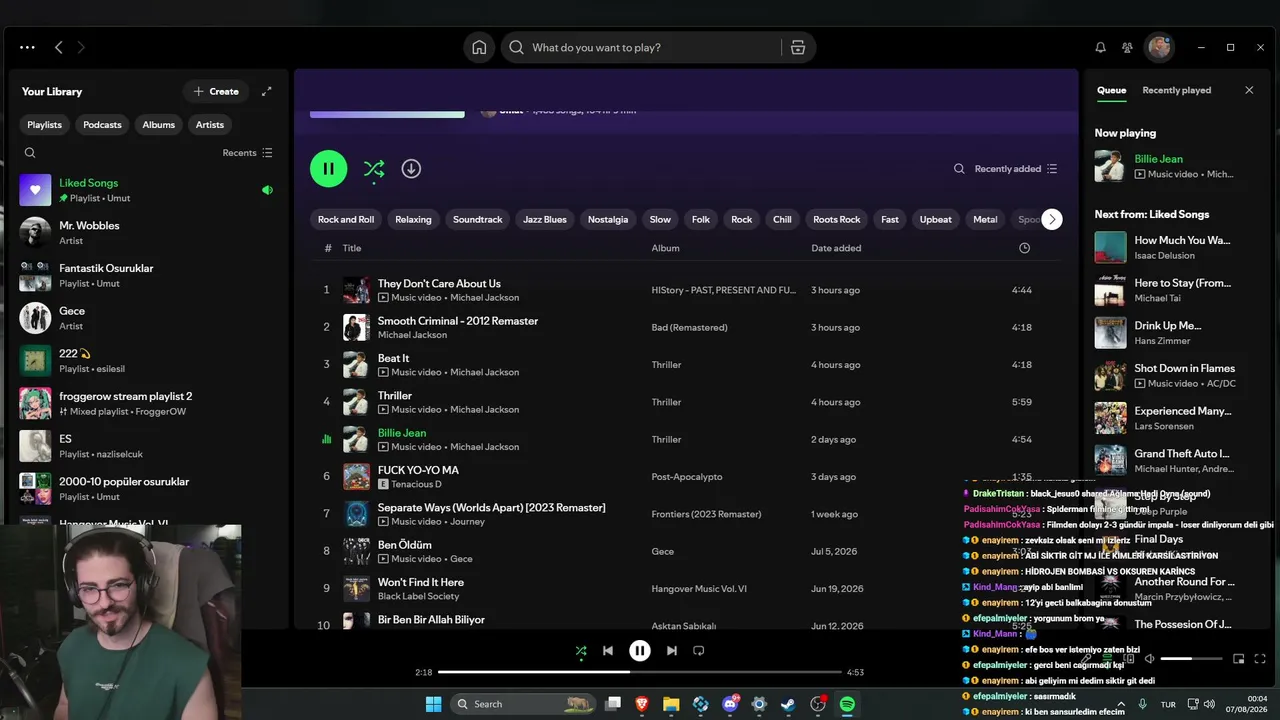Click the Windows taskbar Search box
This screenshot has height=720, width=1280.
point(521,704)
